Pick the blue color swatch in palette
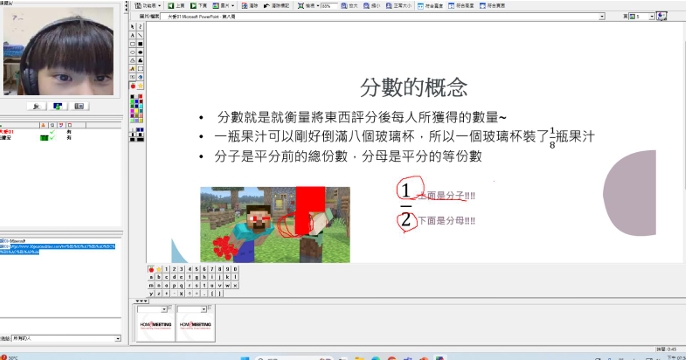Image resolution: width=686 pixels, height=360 pixels. coord(136,101)
